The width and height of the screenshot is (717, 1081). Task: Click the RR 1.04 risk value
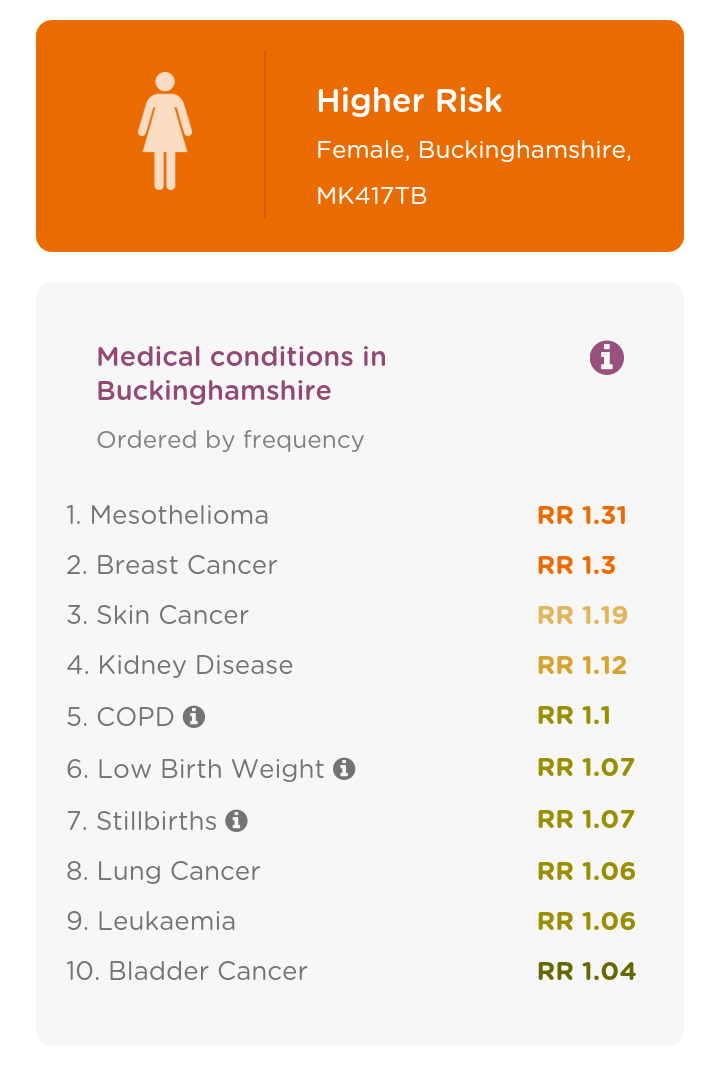tap(587, 971)
